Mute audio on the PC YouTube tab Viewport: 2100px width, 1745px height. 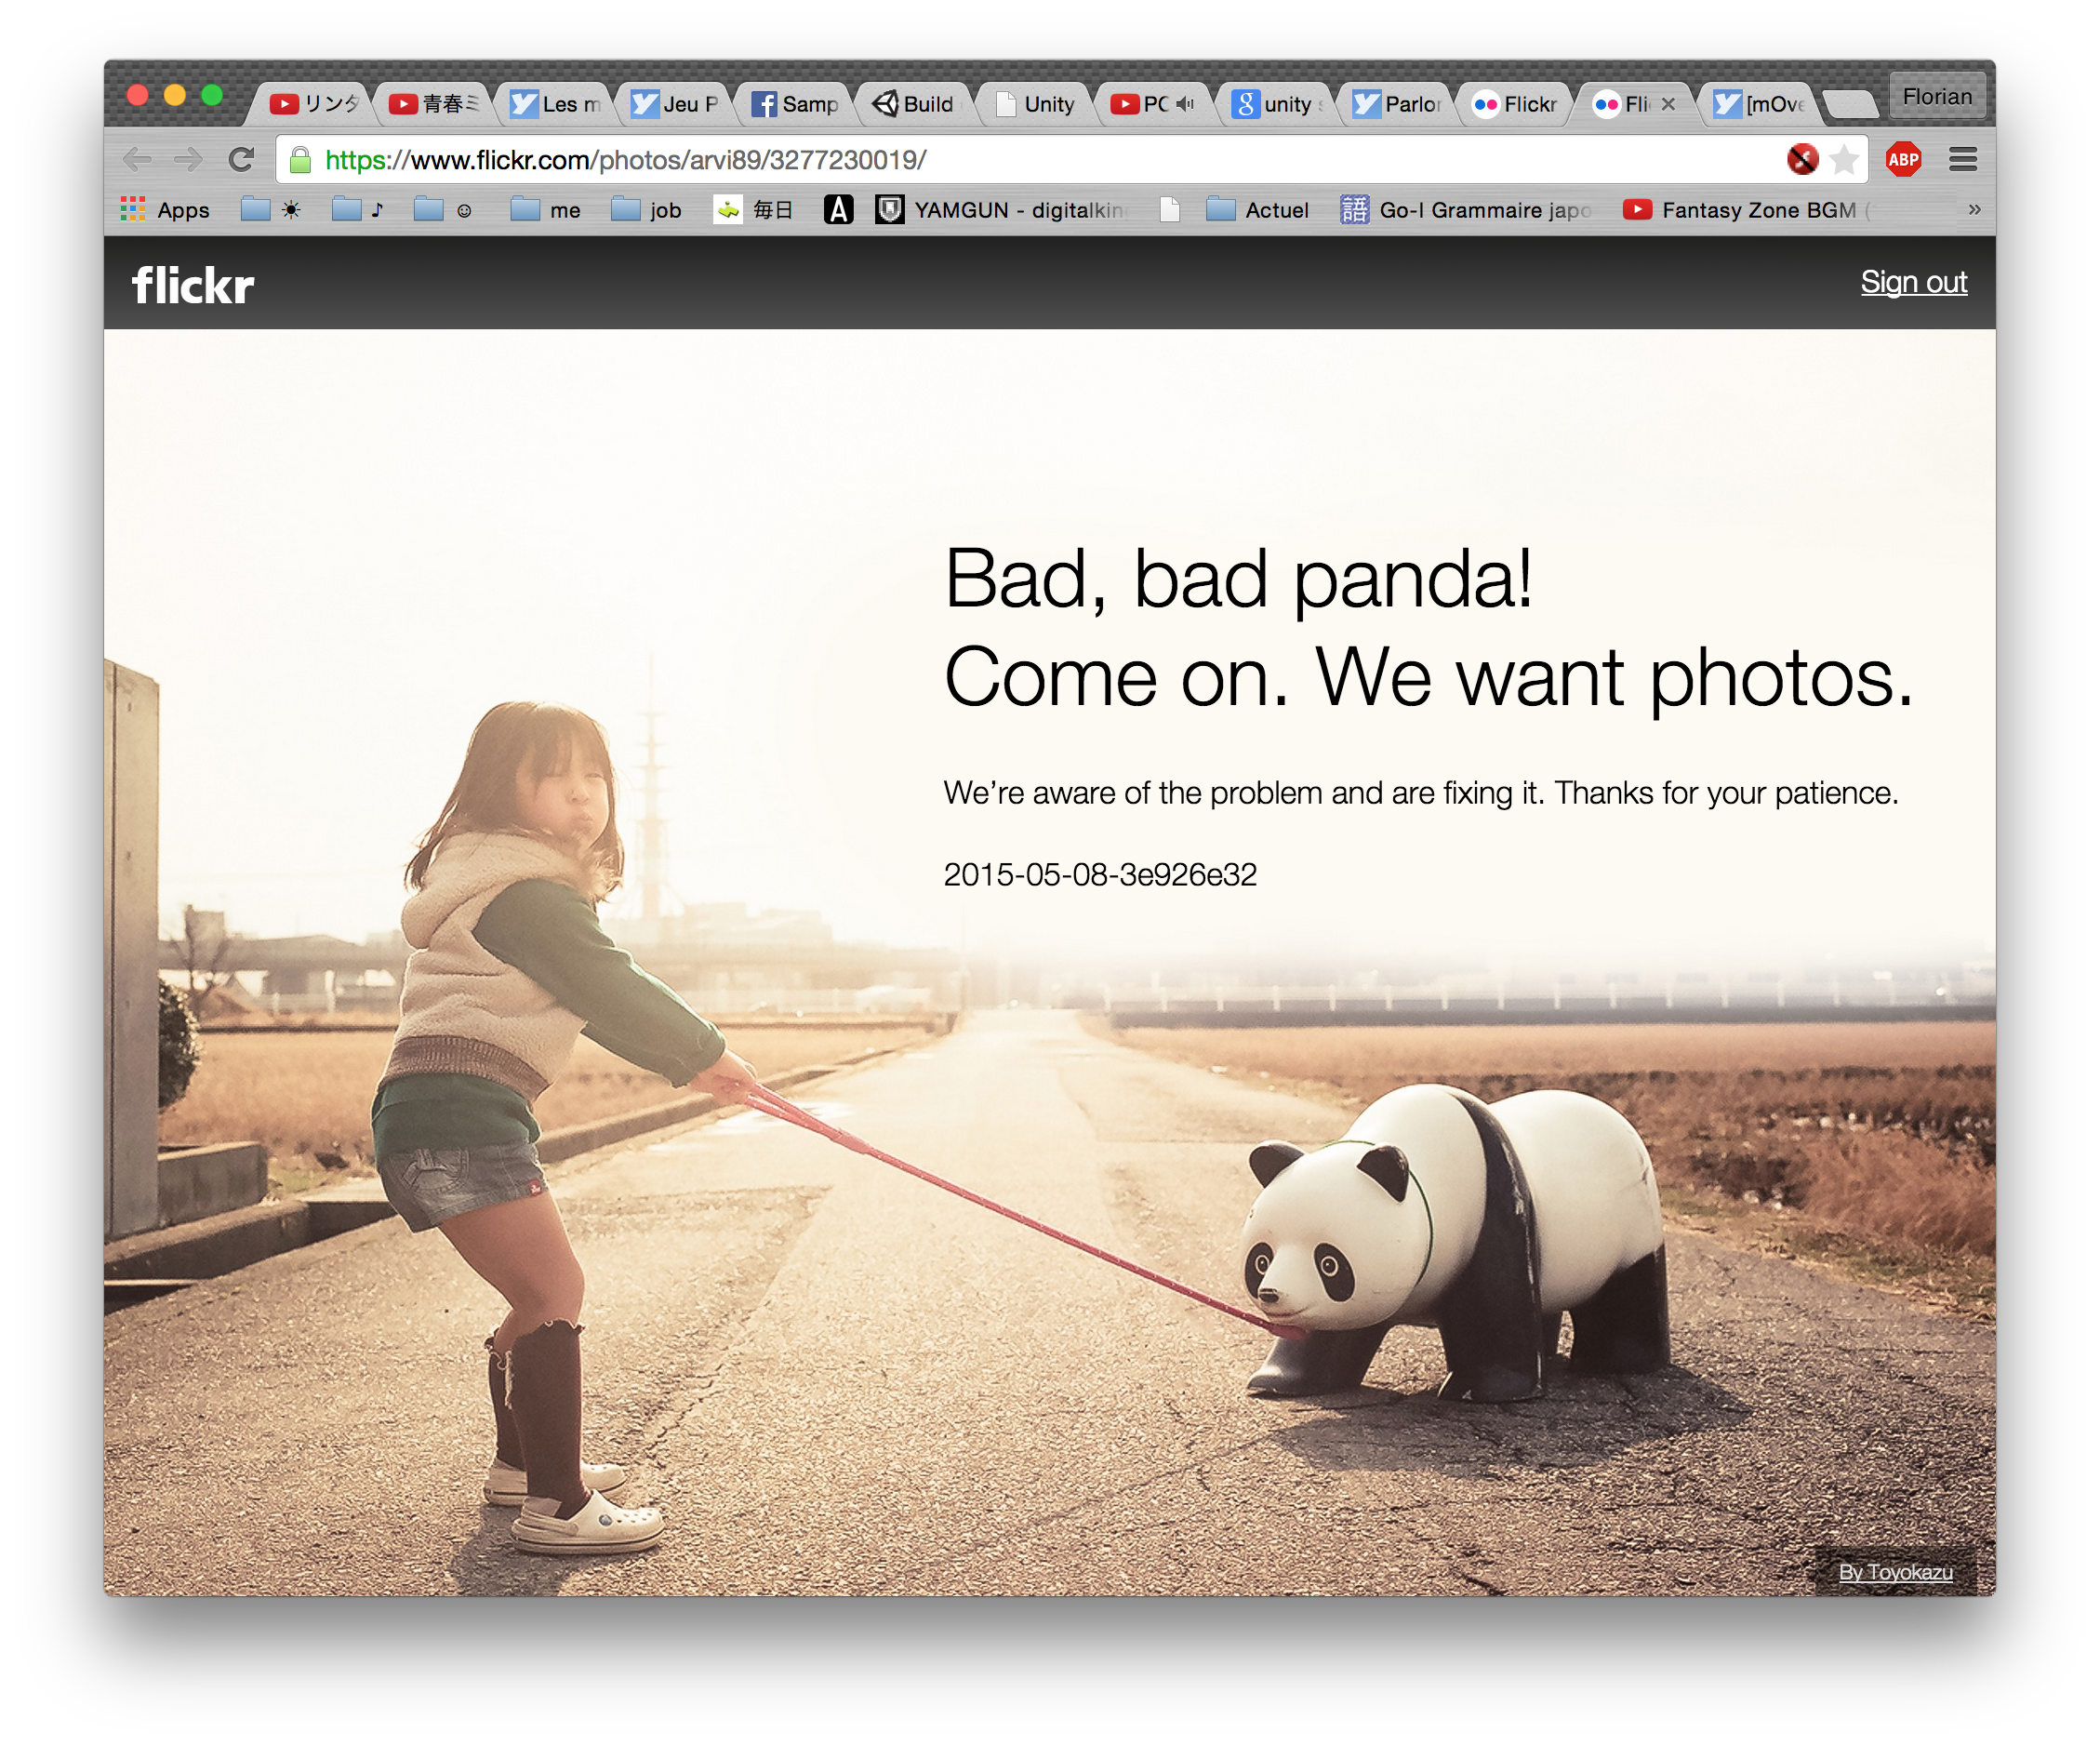[x=1186, y=104]
